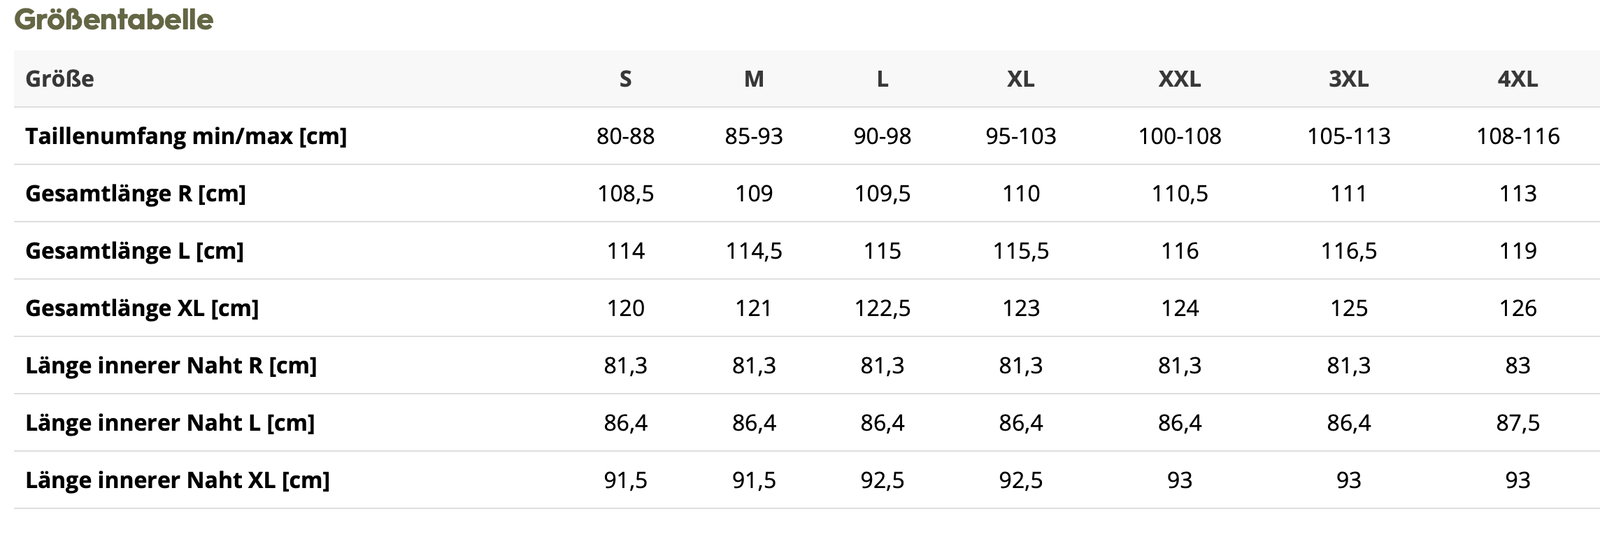Select the 115,5 value under XL column
Viewport: 1600px width, 537px height.
1020,251
